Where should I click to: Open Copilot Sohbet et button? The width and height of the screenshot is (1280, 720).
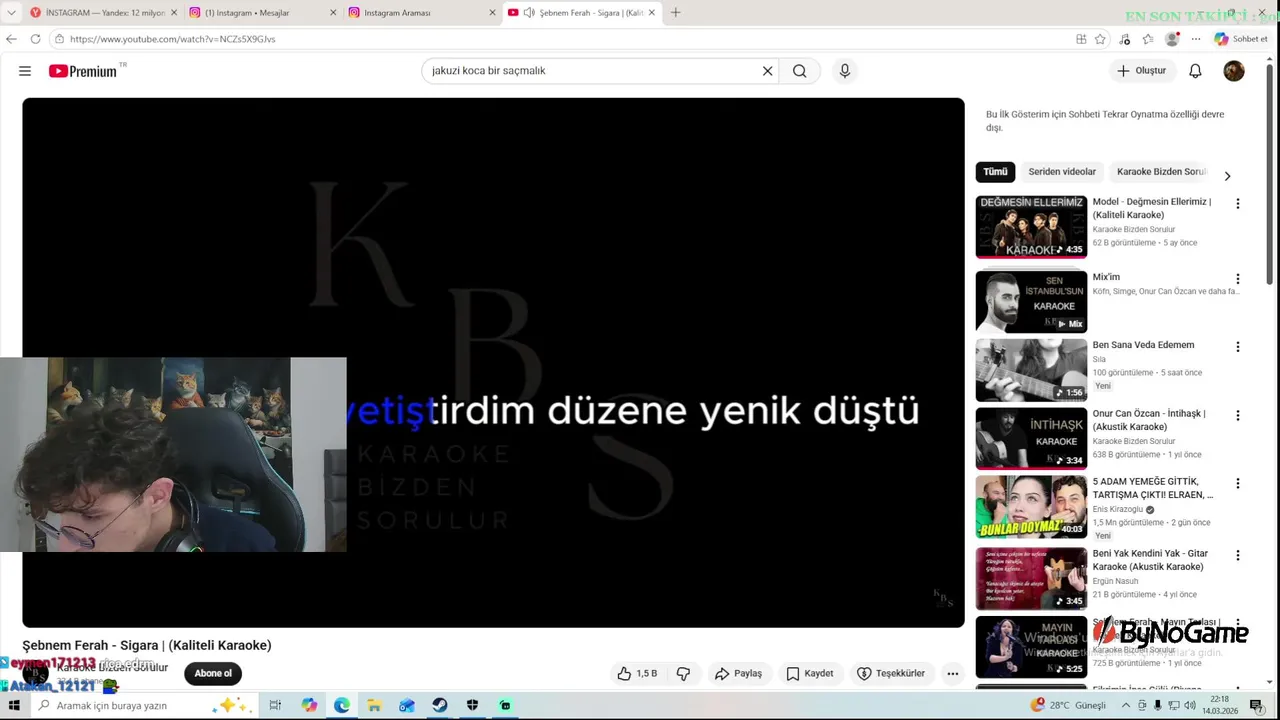coord(1241,39)
